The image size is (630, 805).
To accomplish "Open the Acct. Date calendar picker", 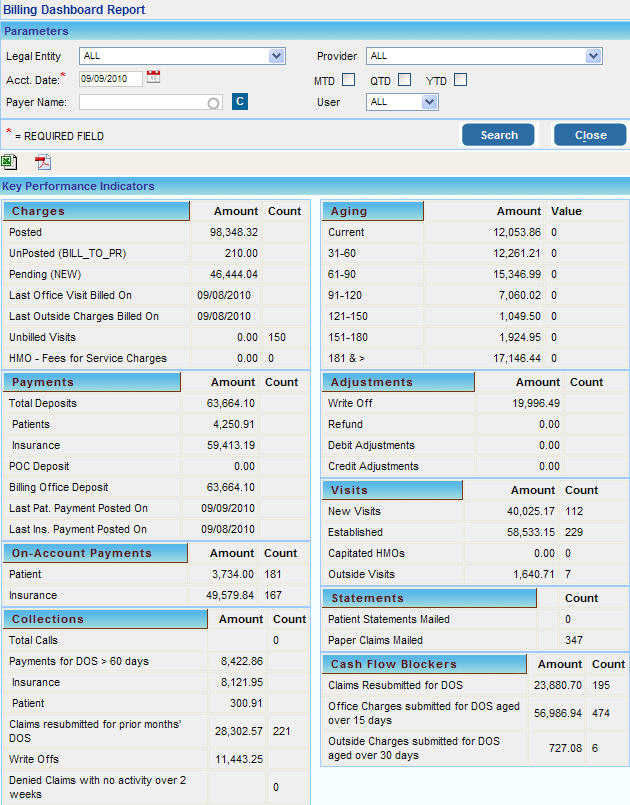I will pos(153,77).
